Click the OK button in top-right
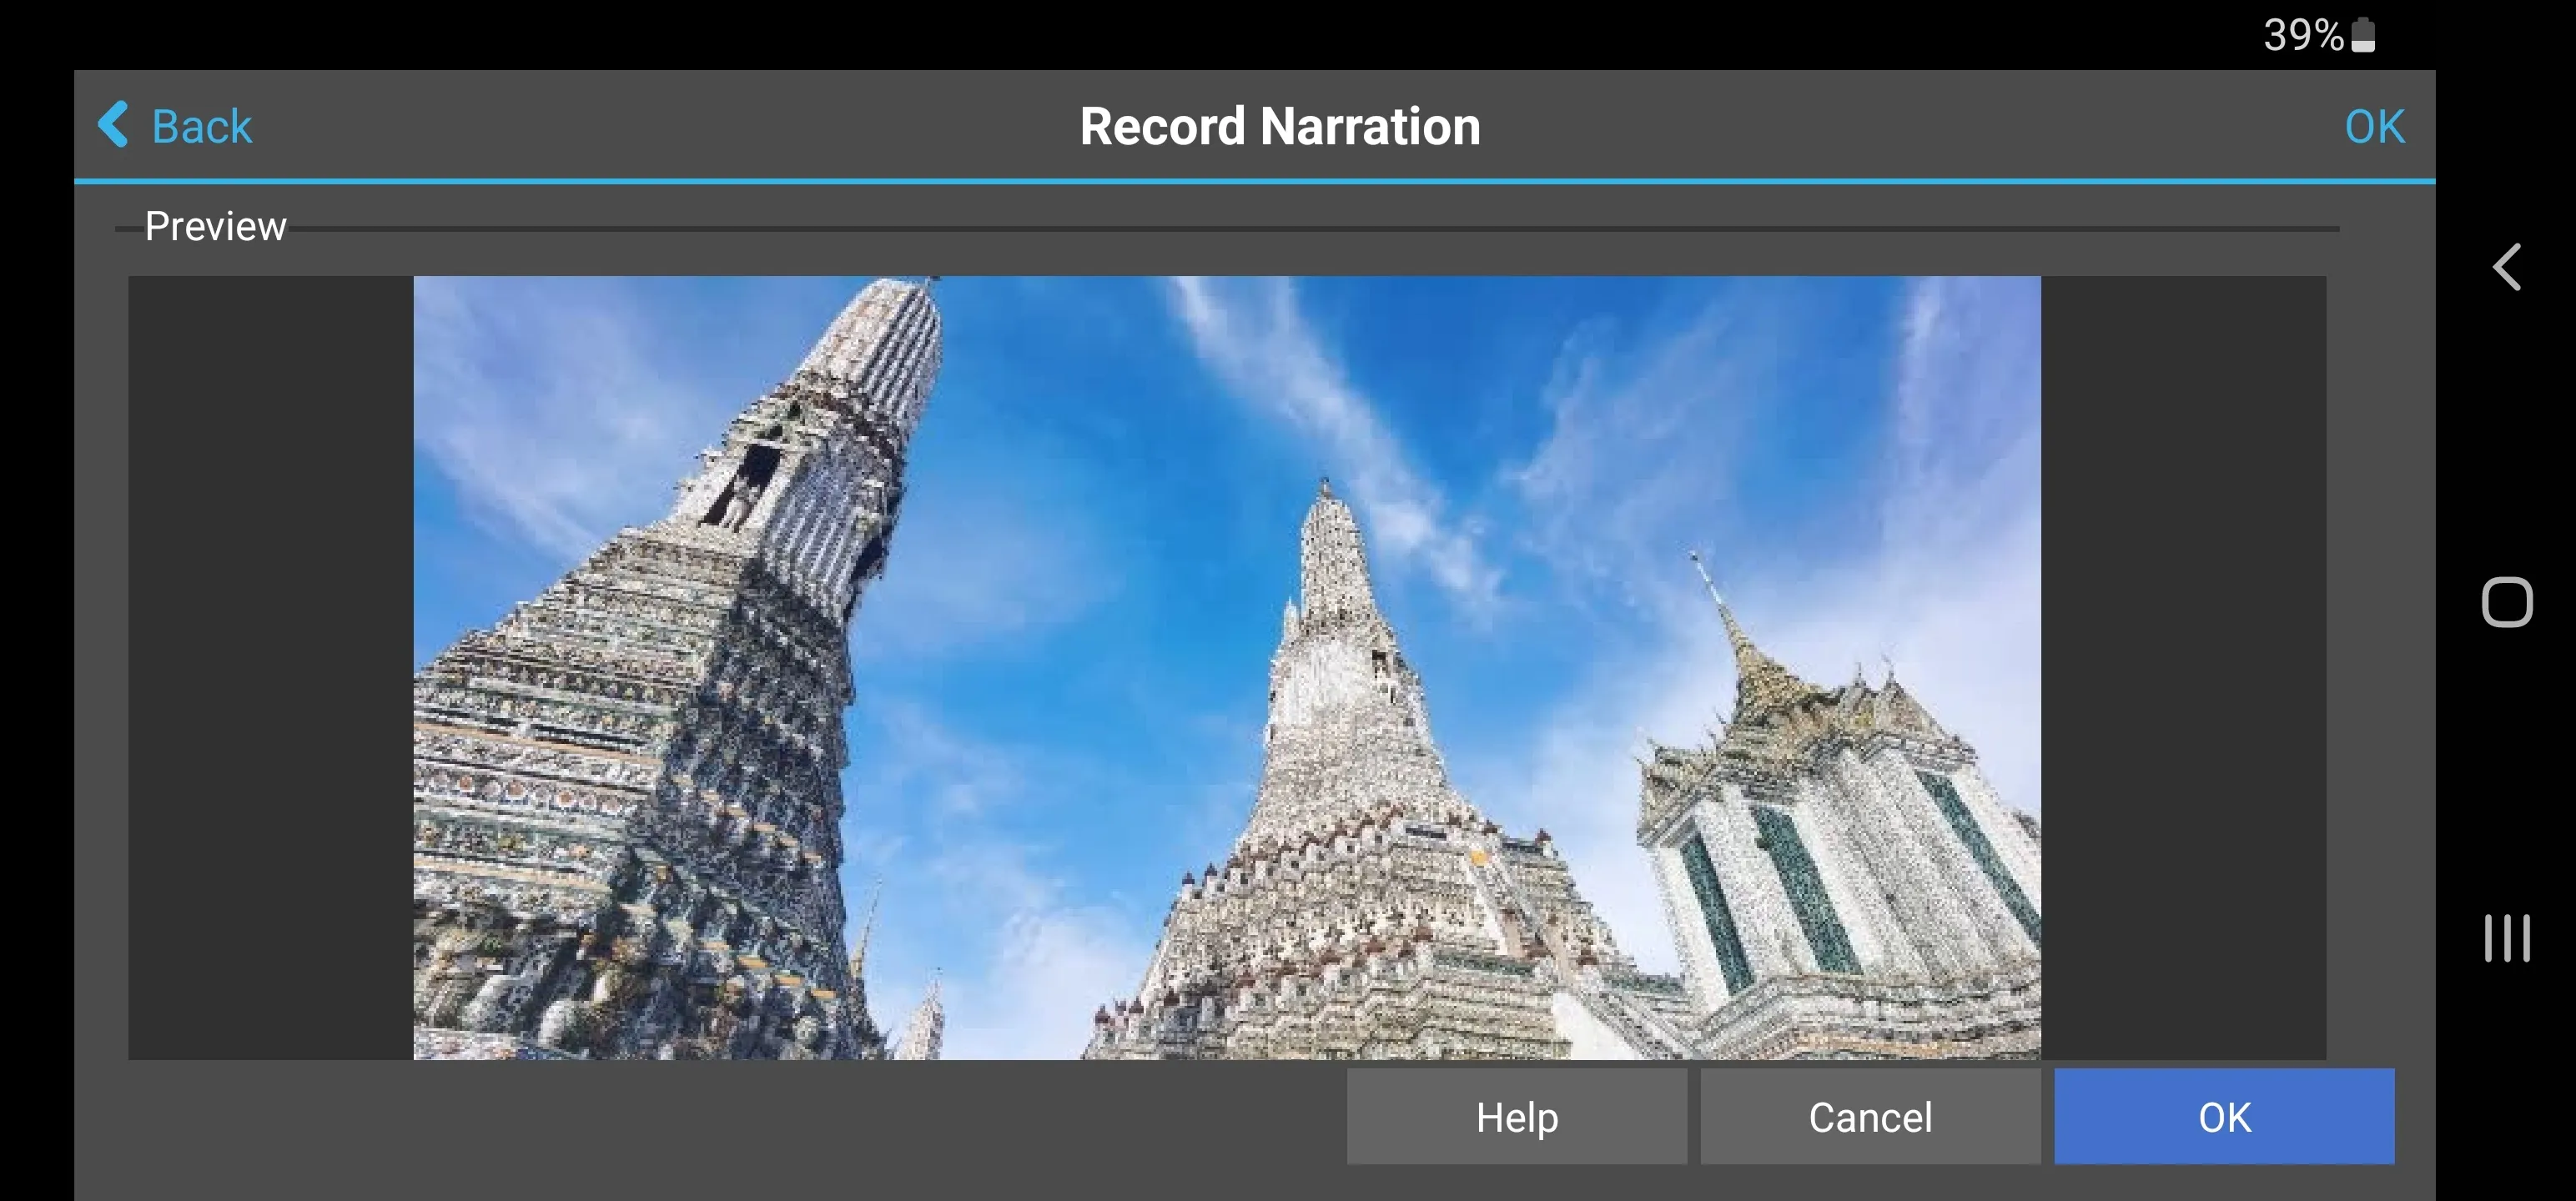The height and width of the screenshot is (1201, 2576). tap(2372, 125)
